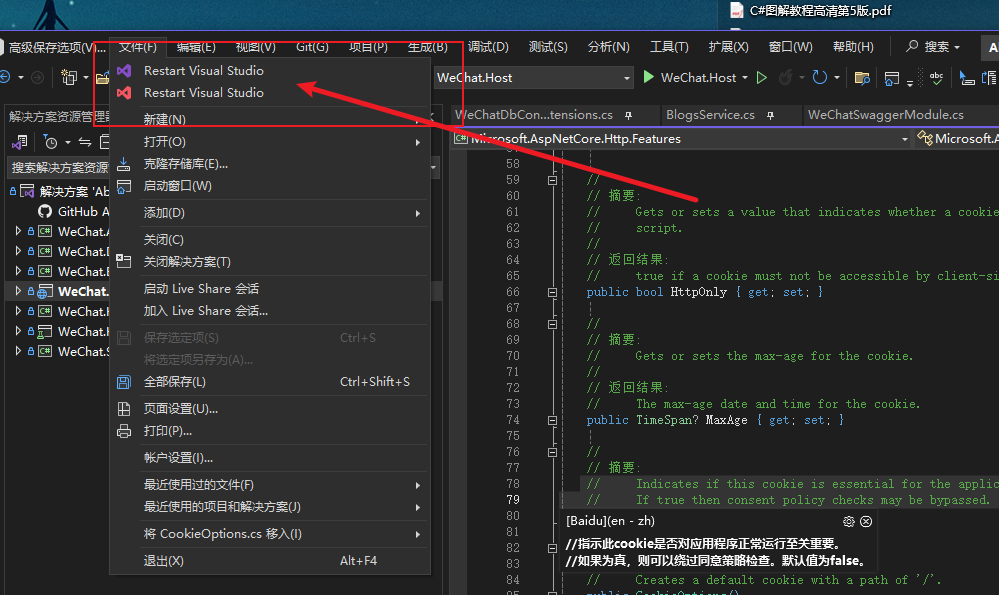This screenshot has height=595, width=999.
Task: Expand the WeChat test project with flask icon
Action: point(18,331)
